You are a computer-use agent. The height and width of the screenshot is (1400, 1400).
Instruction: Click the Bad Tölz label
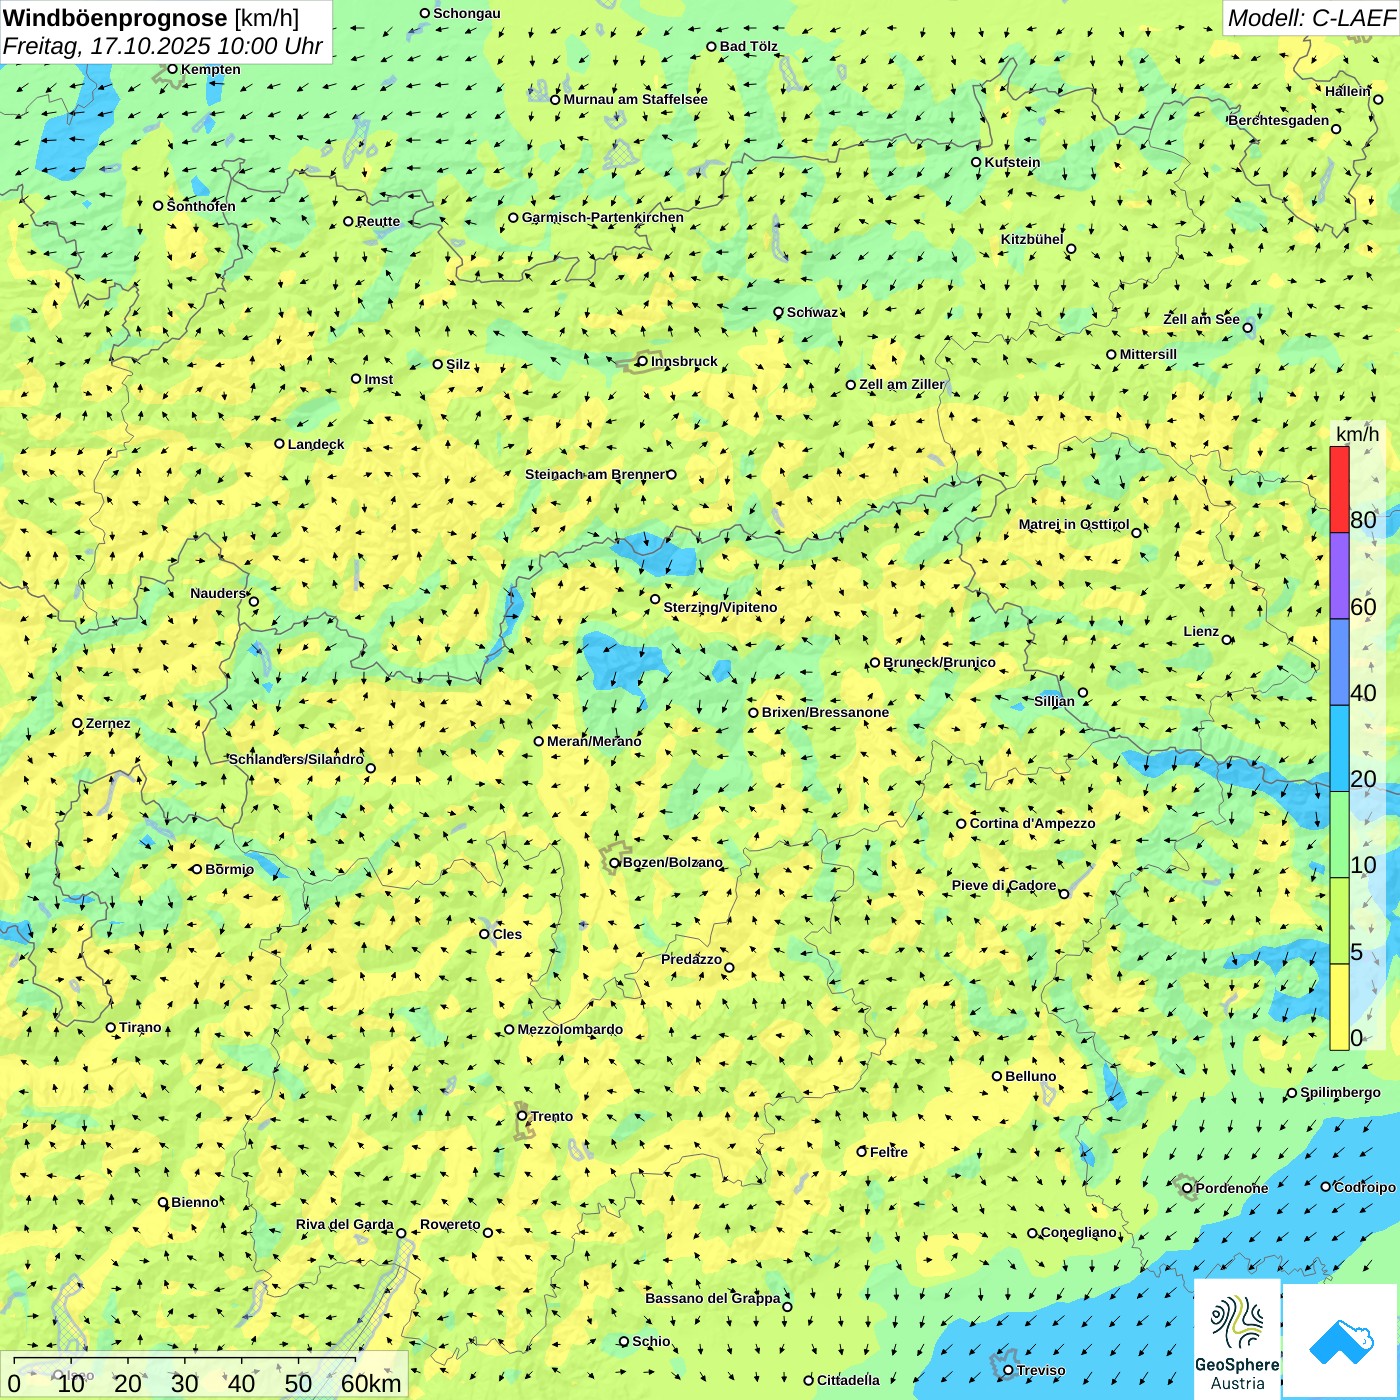(749, 46)
